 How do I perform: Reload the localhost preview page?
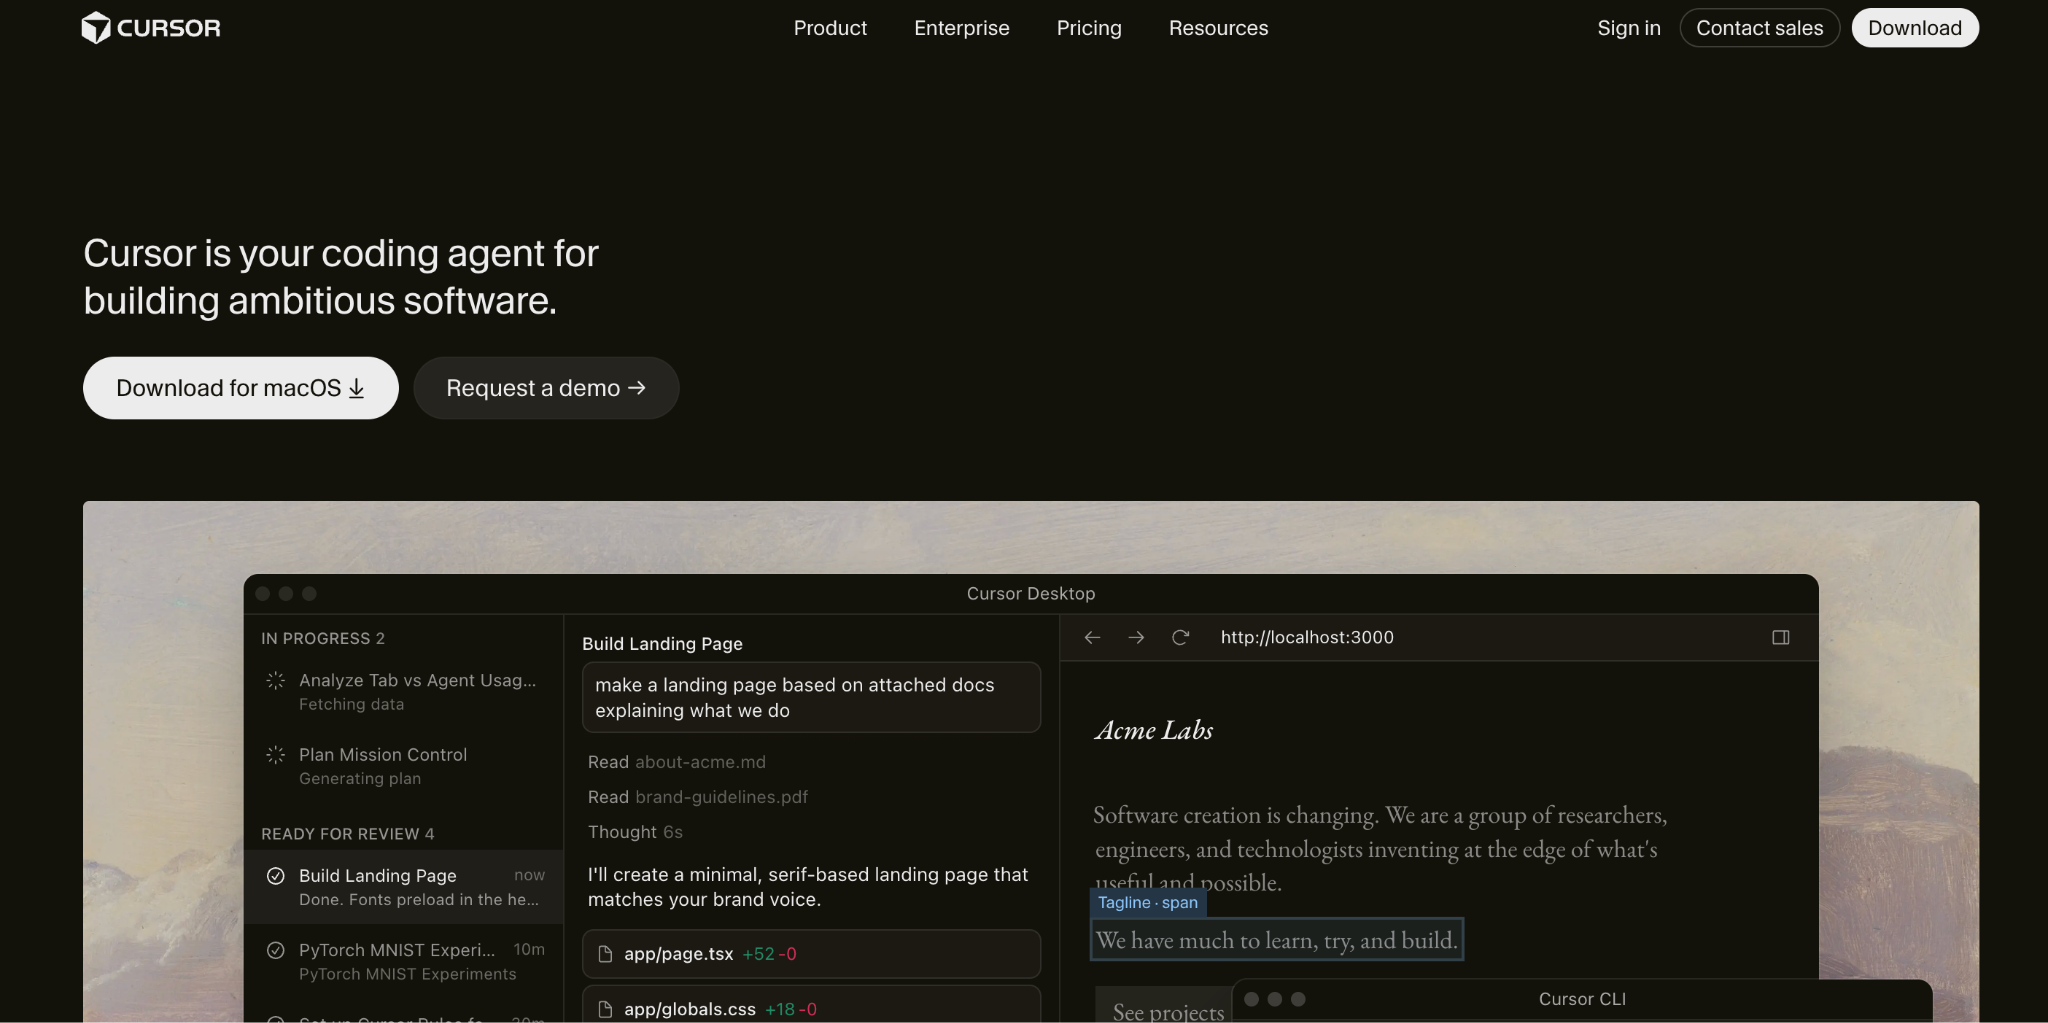click(1180, 638)
